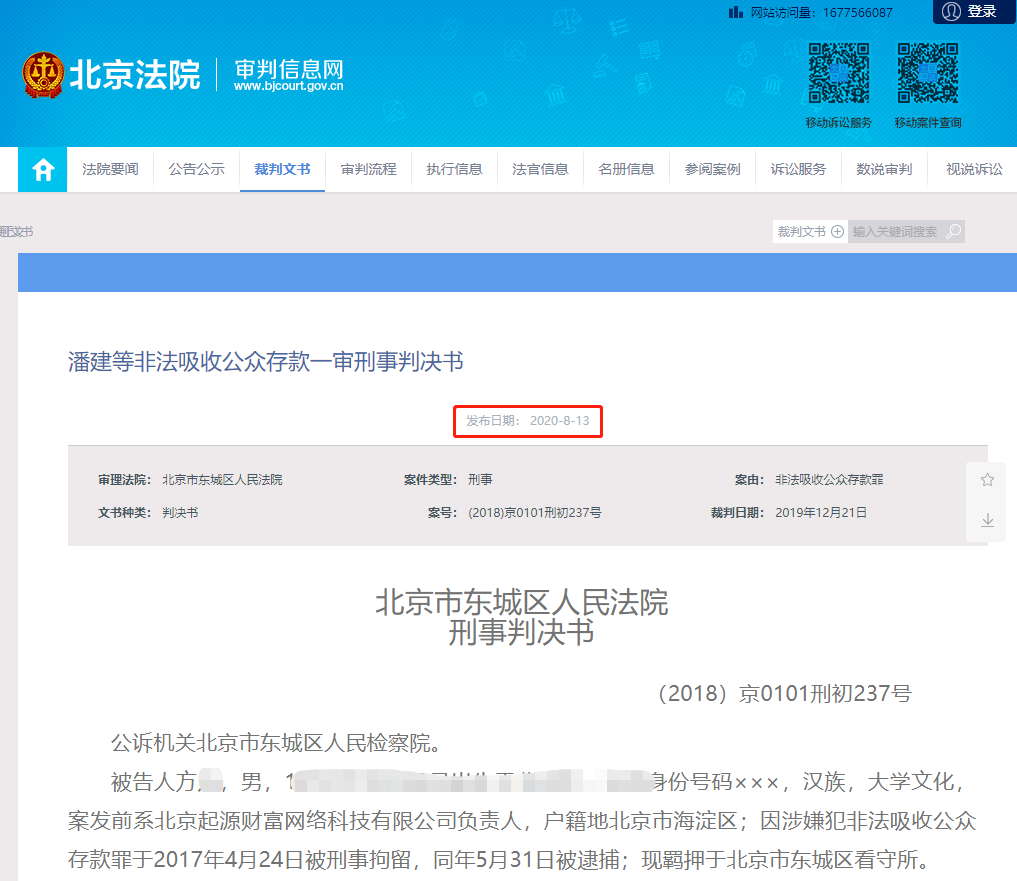Click the plus icon next to 裁判文书

(837, 232)
